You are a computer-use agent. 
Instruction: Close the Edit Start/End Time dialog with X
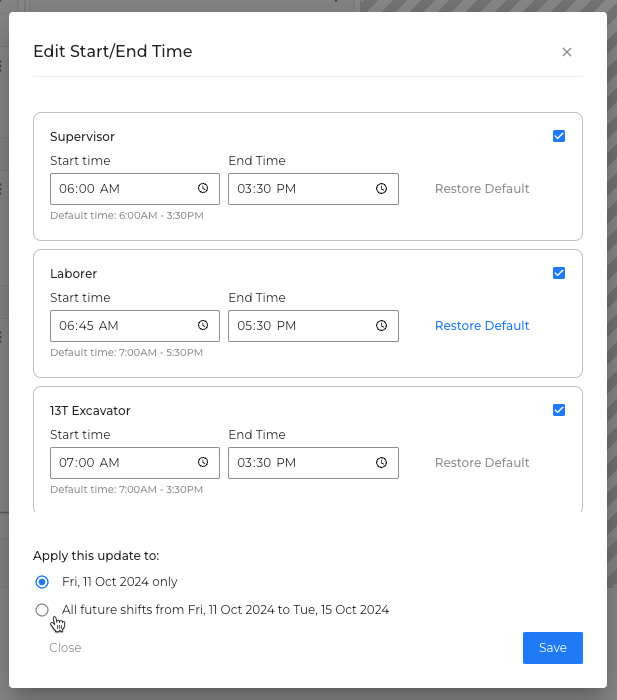[567, 52]
